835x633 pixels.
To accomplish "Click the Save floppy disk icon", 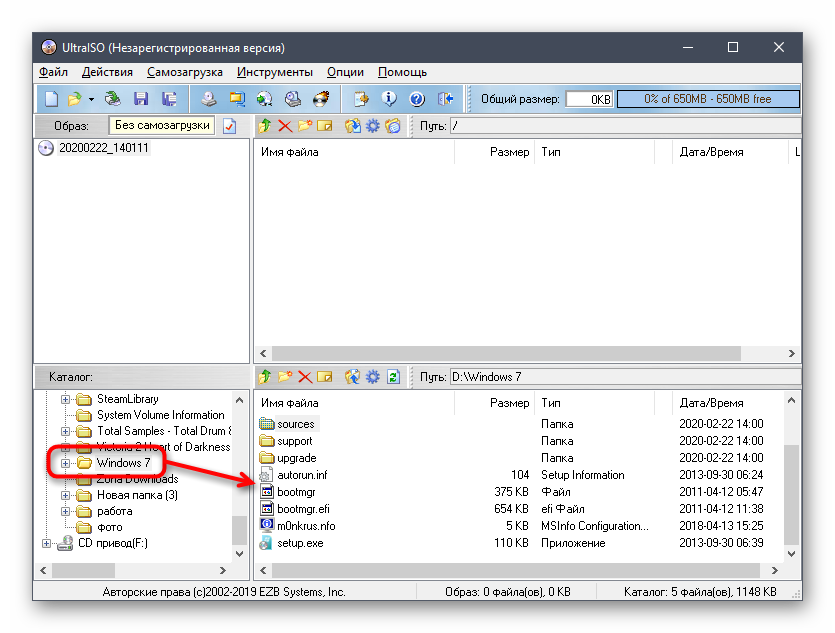I will (x=141, y=99).
